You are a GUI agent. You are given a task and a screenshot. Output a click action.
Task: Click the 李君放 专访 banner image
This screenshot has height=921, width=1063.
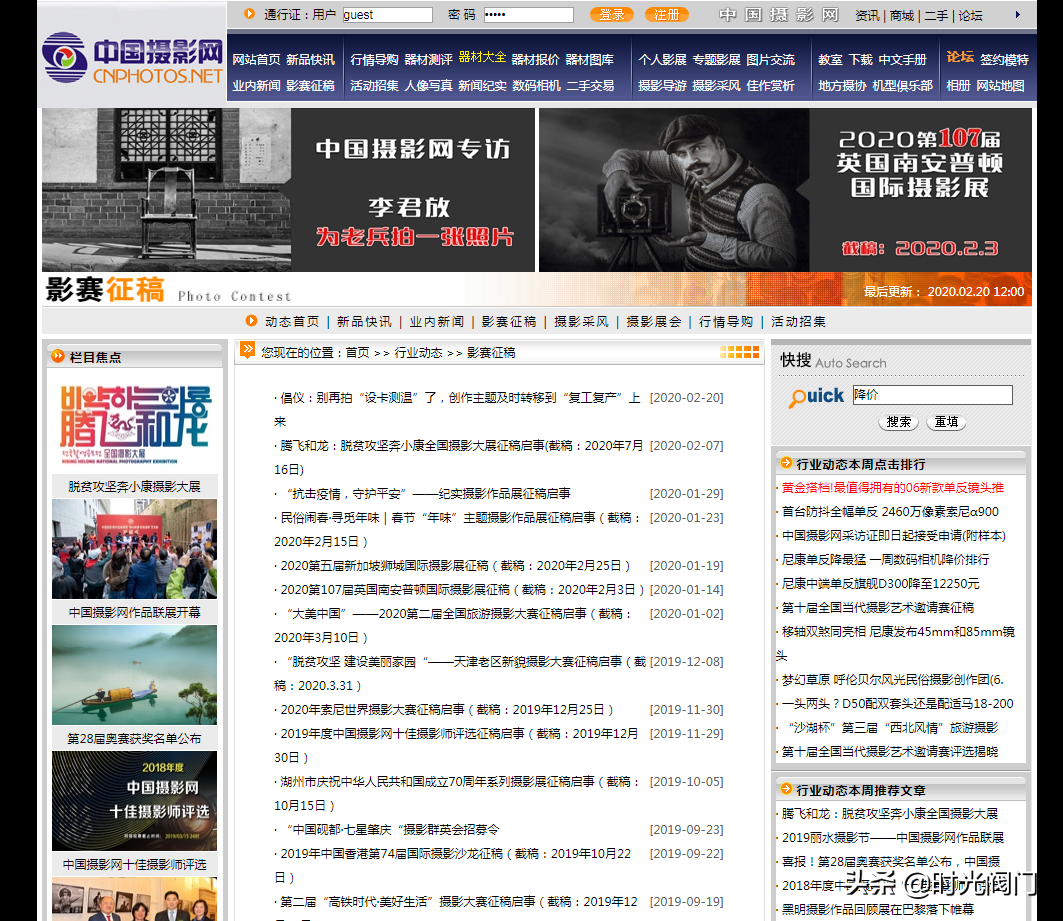(288, 190)
